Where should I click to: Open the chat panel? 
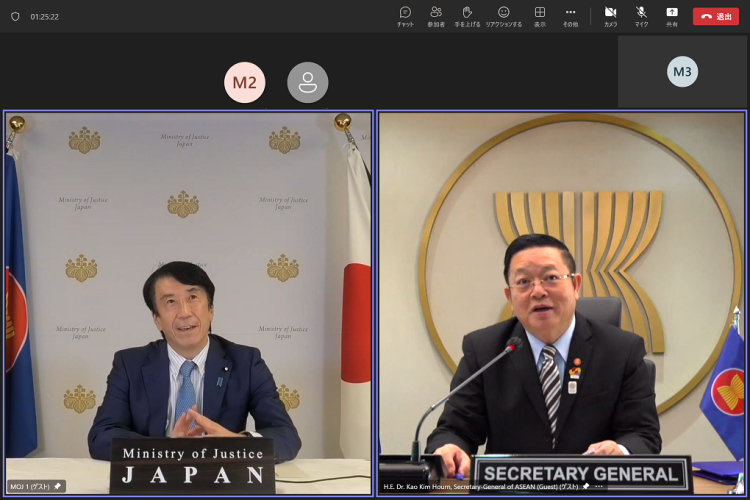tap(405, 16)
